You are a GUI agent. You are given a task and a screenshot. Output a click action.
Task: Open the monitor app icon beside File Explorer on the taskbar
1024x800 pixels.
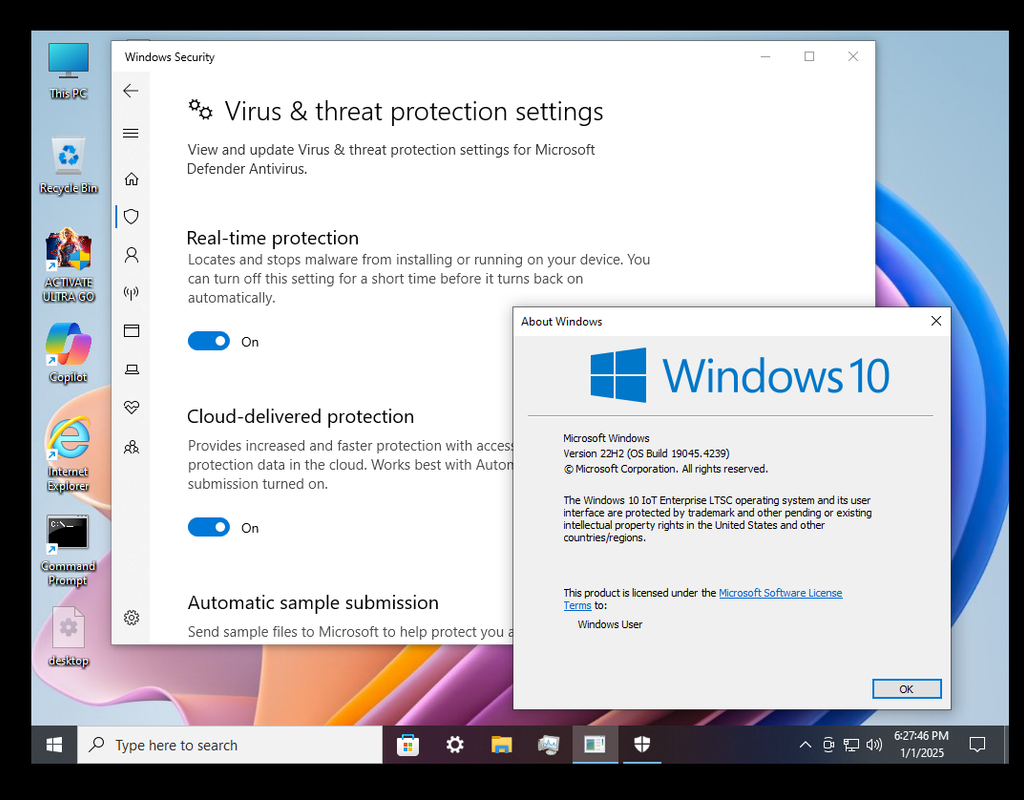pyautogui.click(x=549, y=744)
